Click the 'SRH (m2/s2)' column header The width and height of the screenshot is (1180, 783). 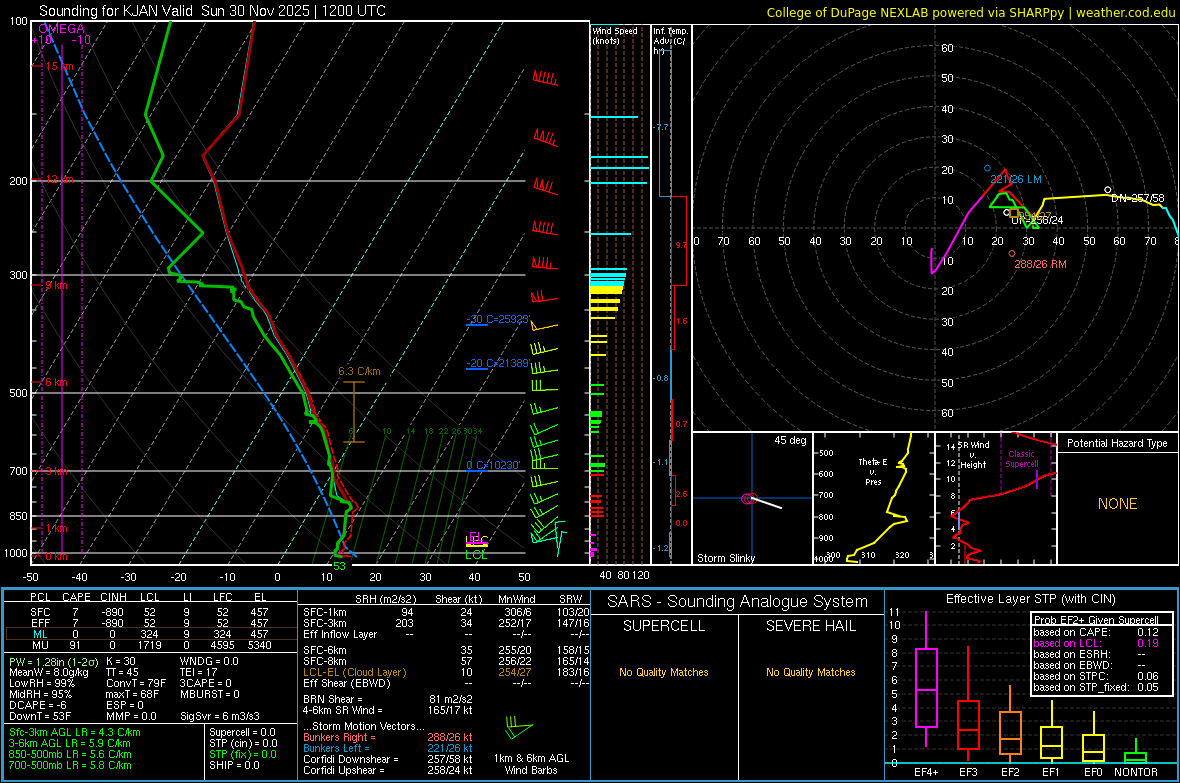[x=385, y=599]
